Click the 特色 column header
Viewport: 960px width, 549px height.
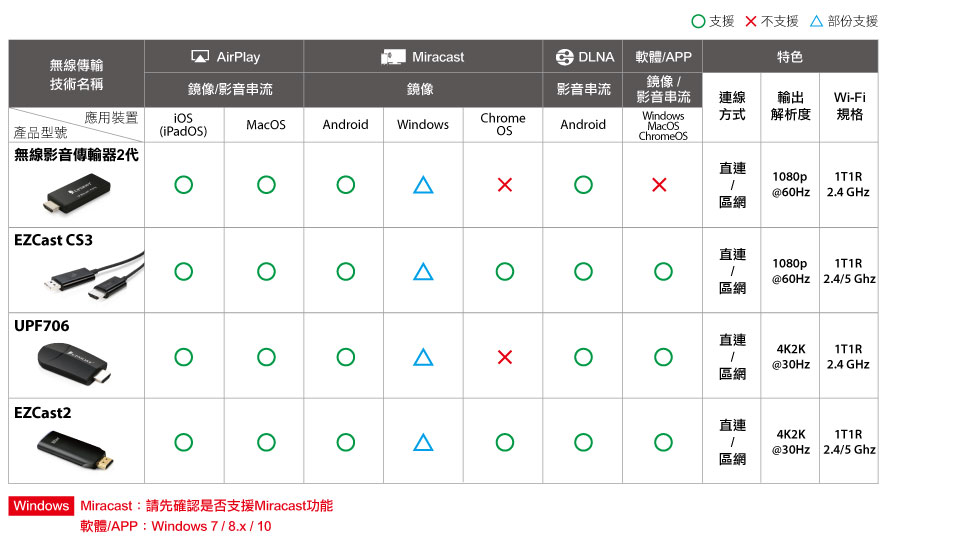pos(790,57)
